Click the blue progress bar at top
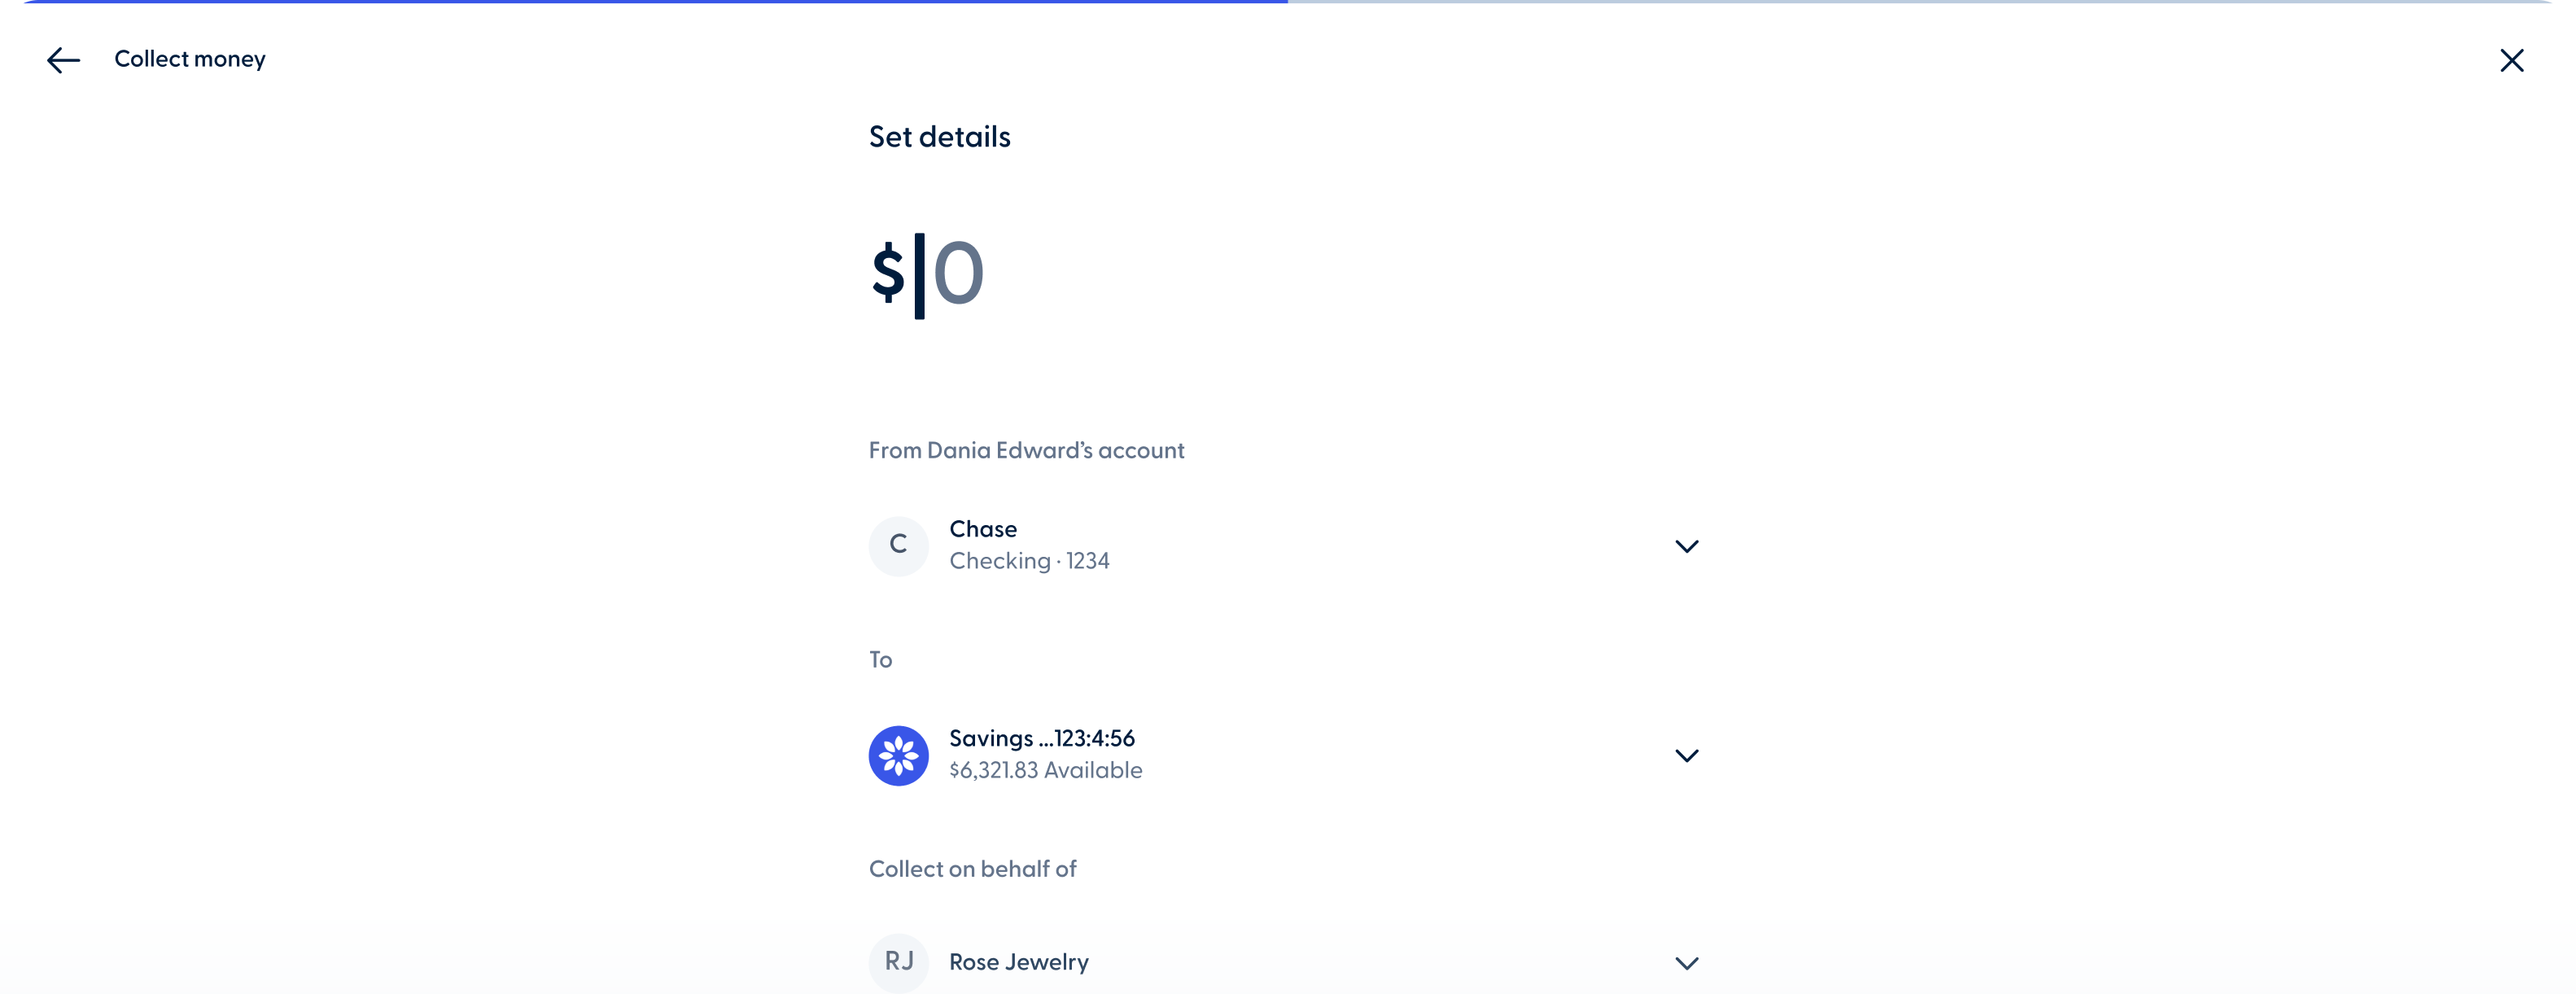The height and width of the screenshot is (994, 2576). point(640,3)
